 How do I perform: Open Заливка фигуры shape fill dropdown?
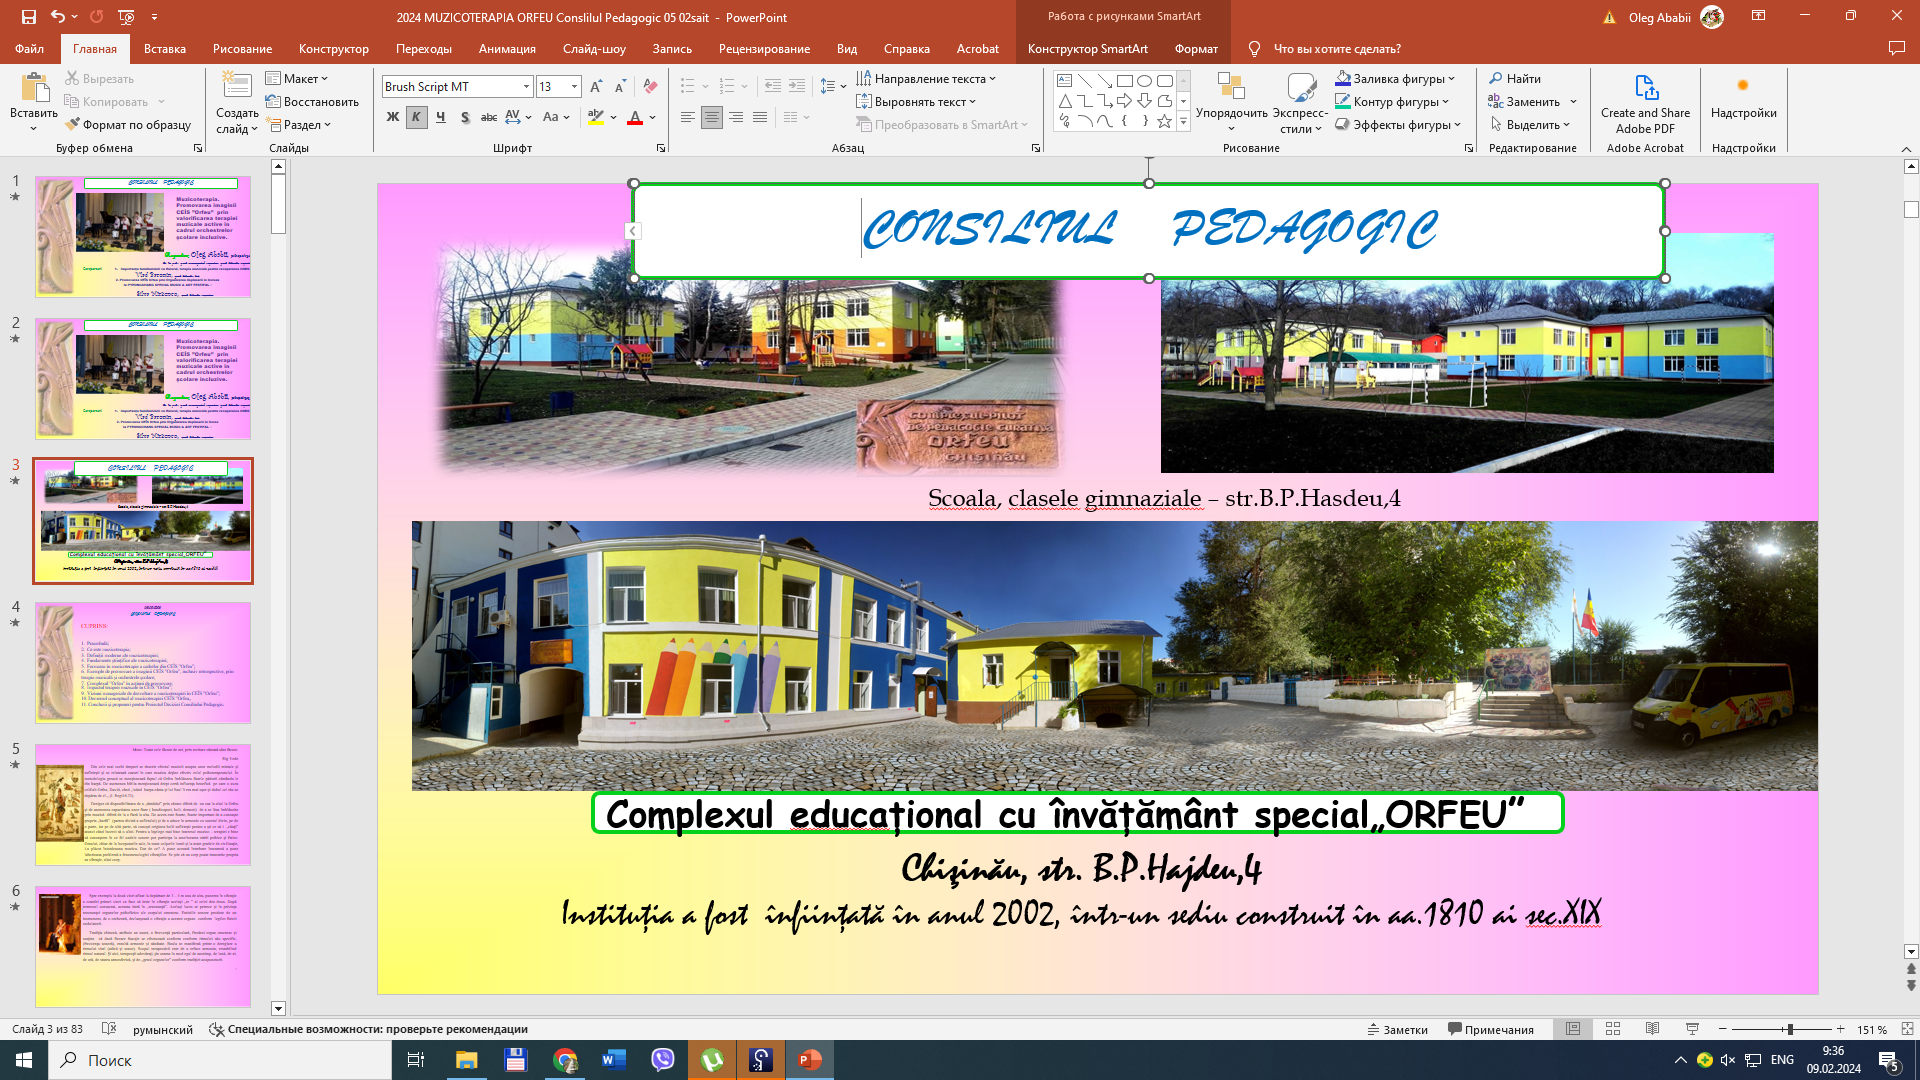[1396, 78]
